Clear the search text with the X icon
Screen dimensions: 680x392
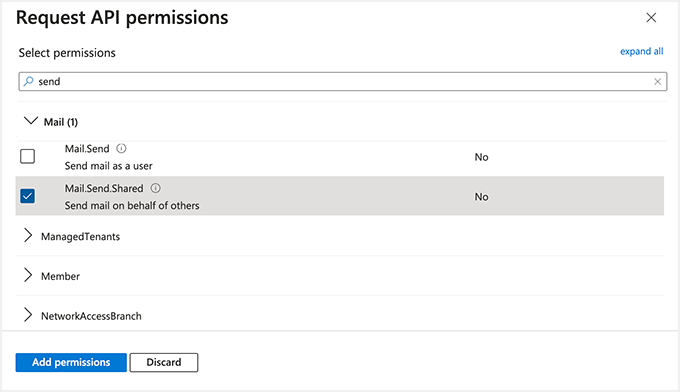click(657, 82)
